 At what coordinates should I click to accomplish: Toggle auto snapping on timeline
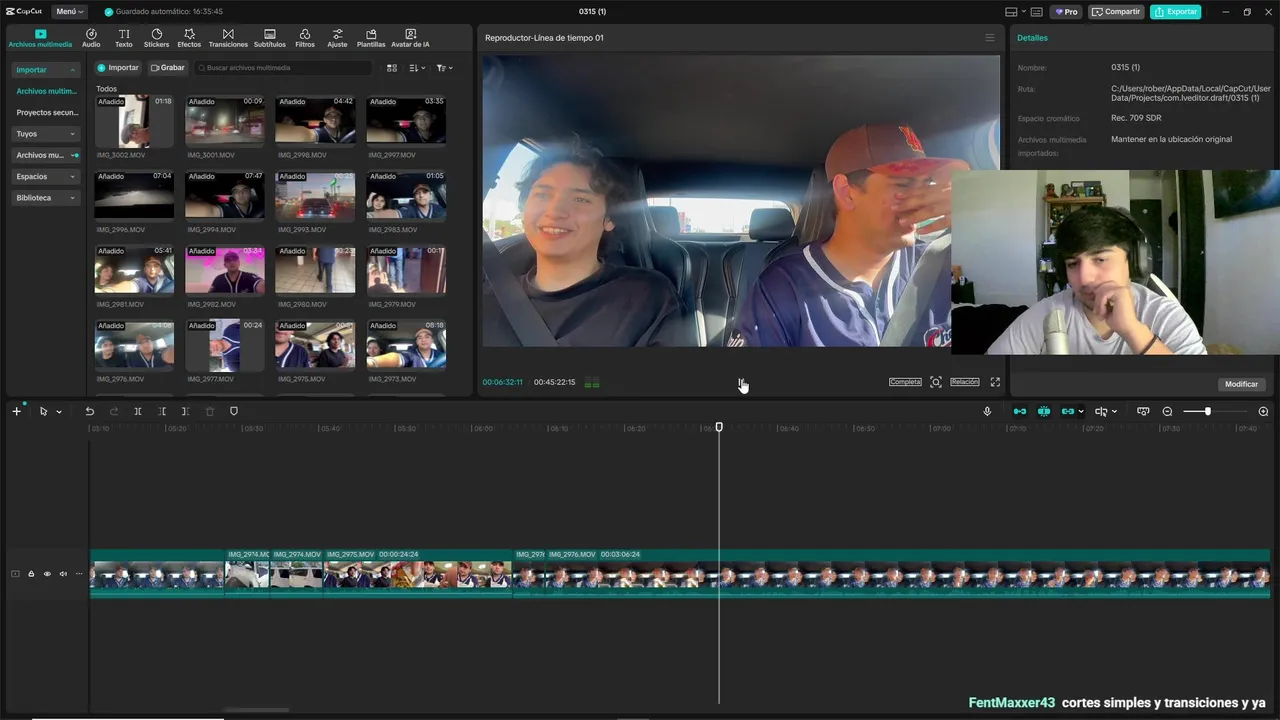pos(1044,411)
